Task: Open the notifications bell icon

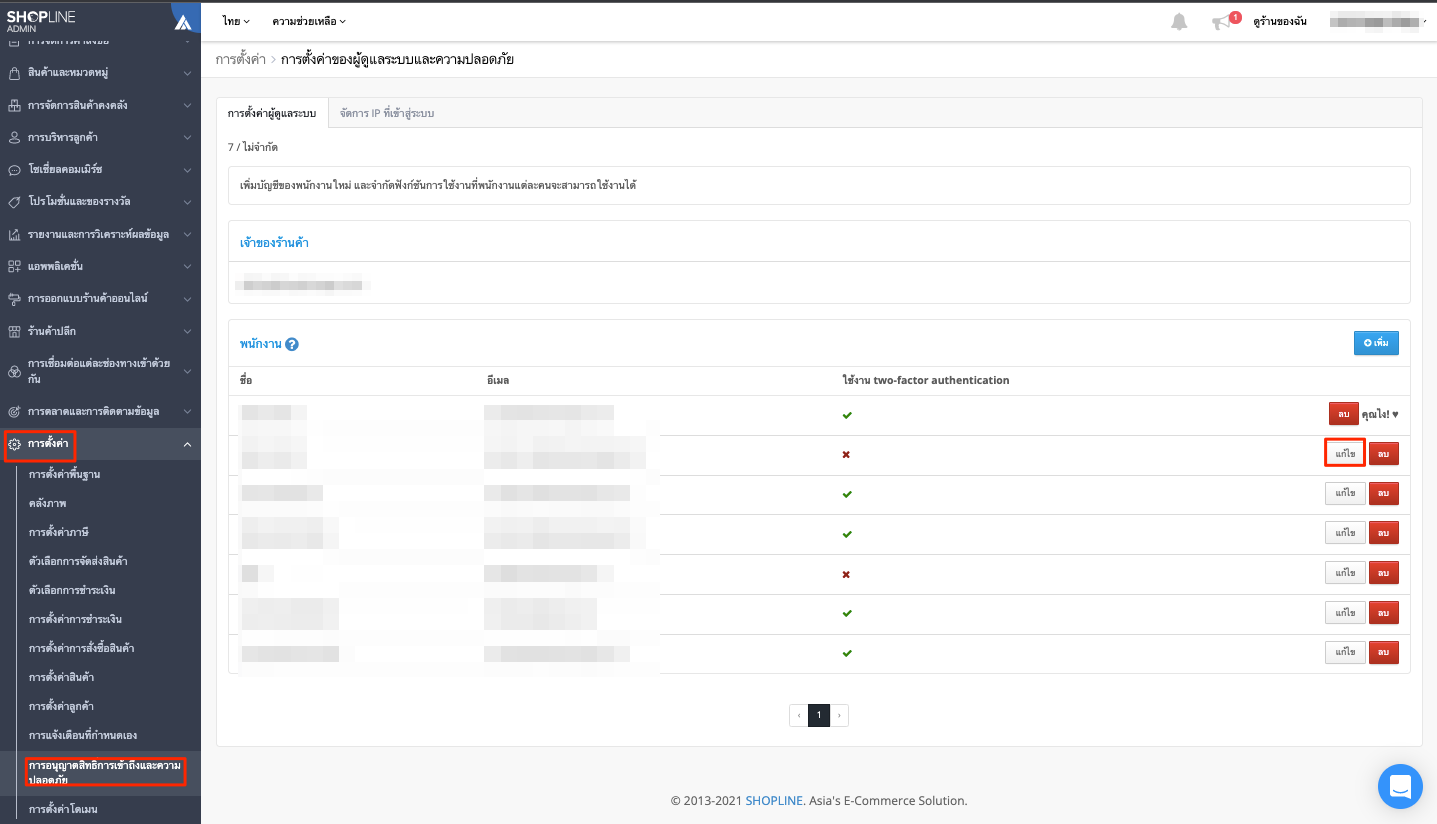Action: tap(1179, 21)
